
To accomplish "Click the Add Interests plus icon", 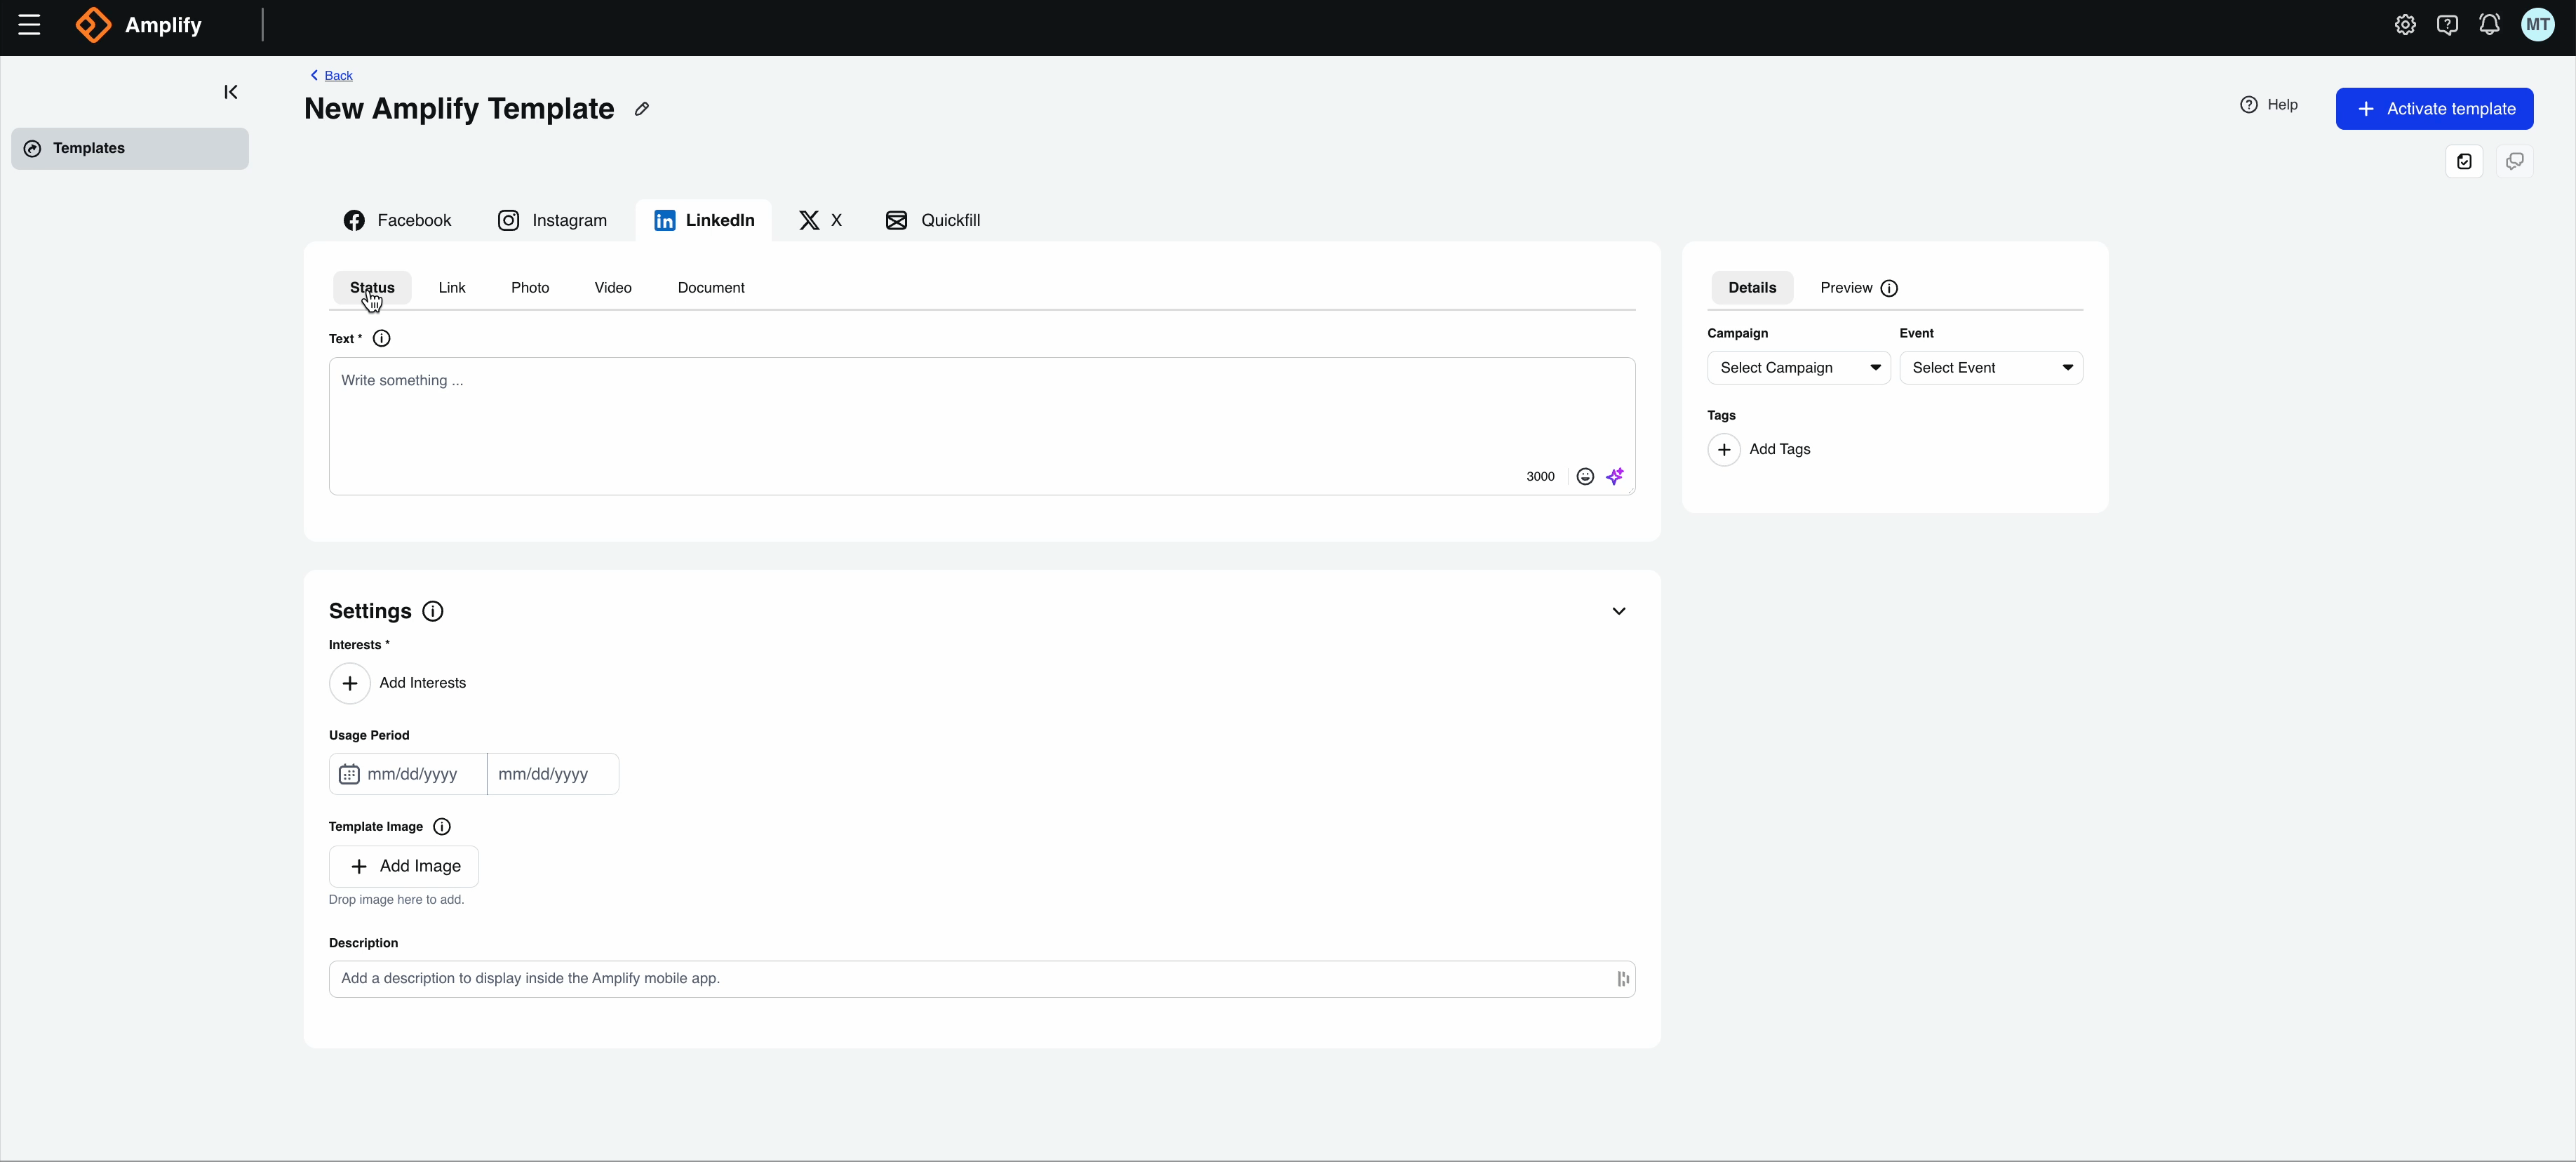I will (x=350, y=684).
